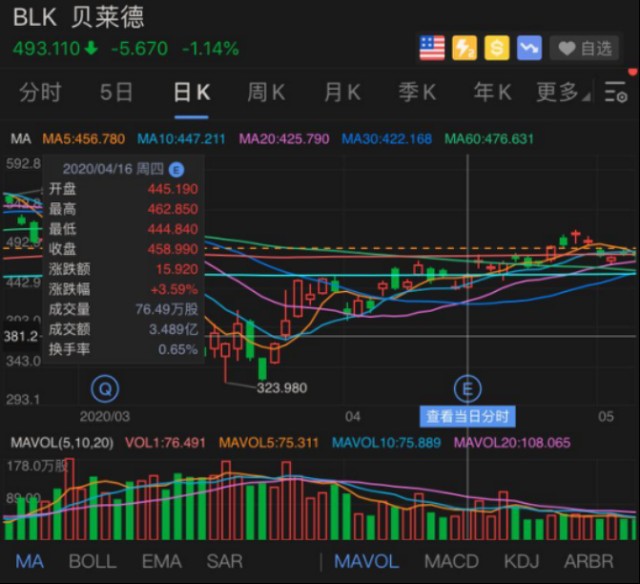Tap the 最高 462.850 high row
The width and height of the screenshot is (640, 584).
point(123,209)
